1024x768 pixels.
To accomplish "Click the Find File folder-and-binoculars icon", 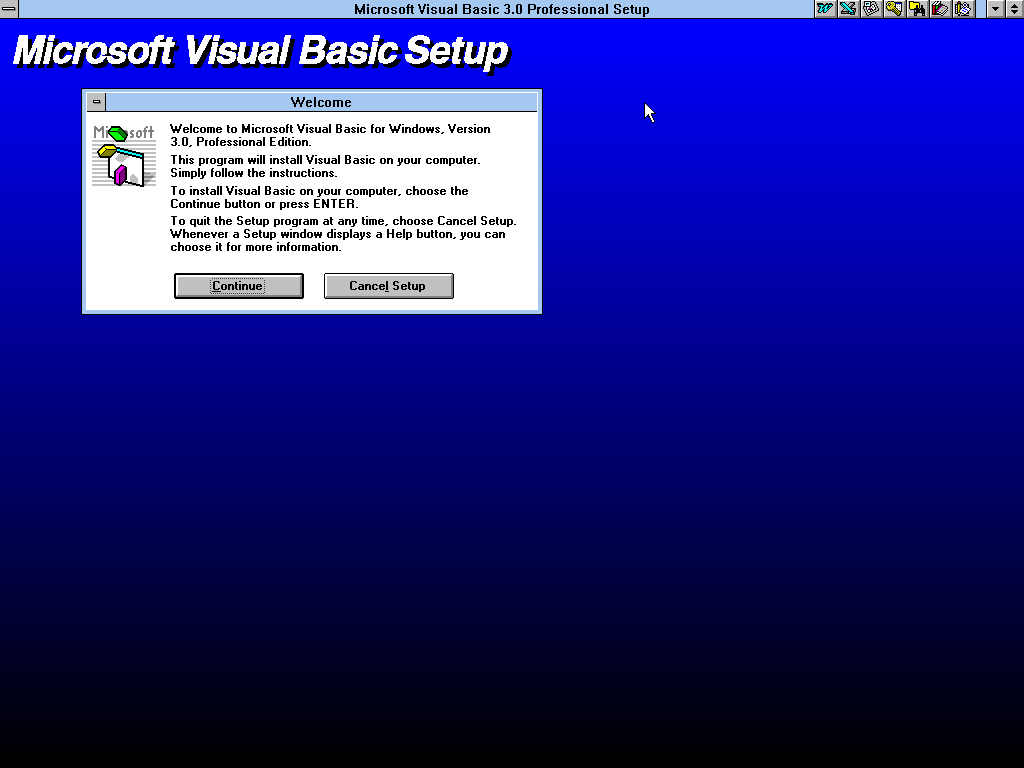I will (917, 9).
